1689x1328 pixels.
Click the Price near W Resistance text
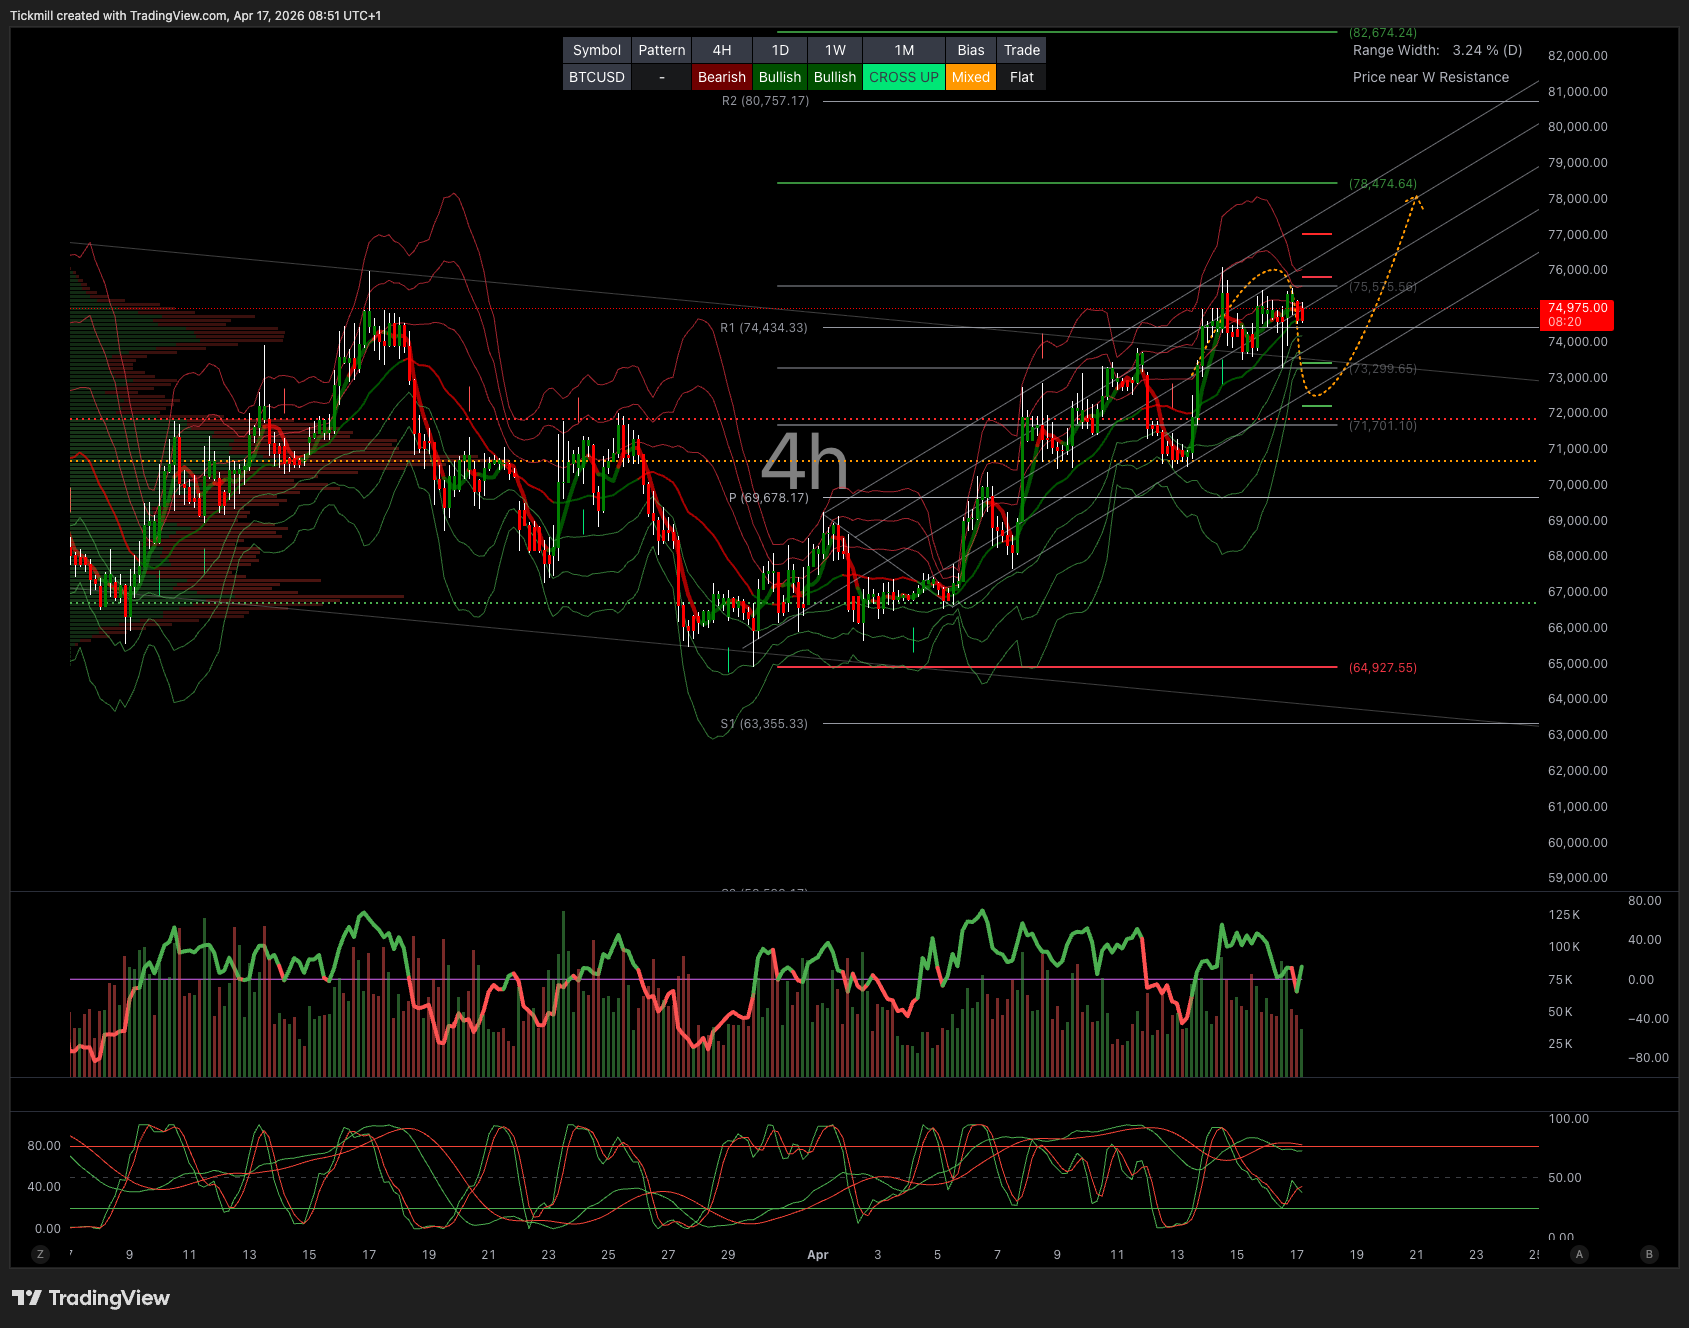coord(1430,77)
